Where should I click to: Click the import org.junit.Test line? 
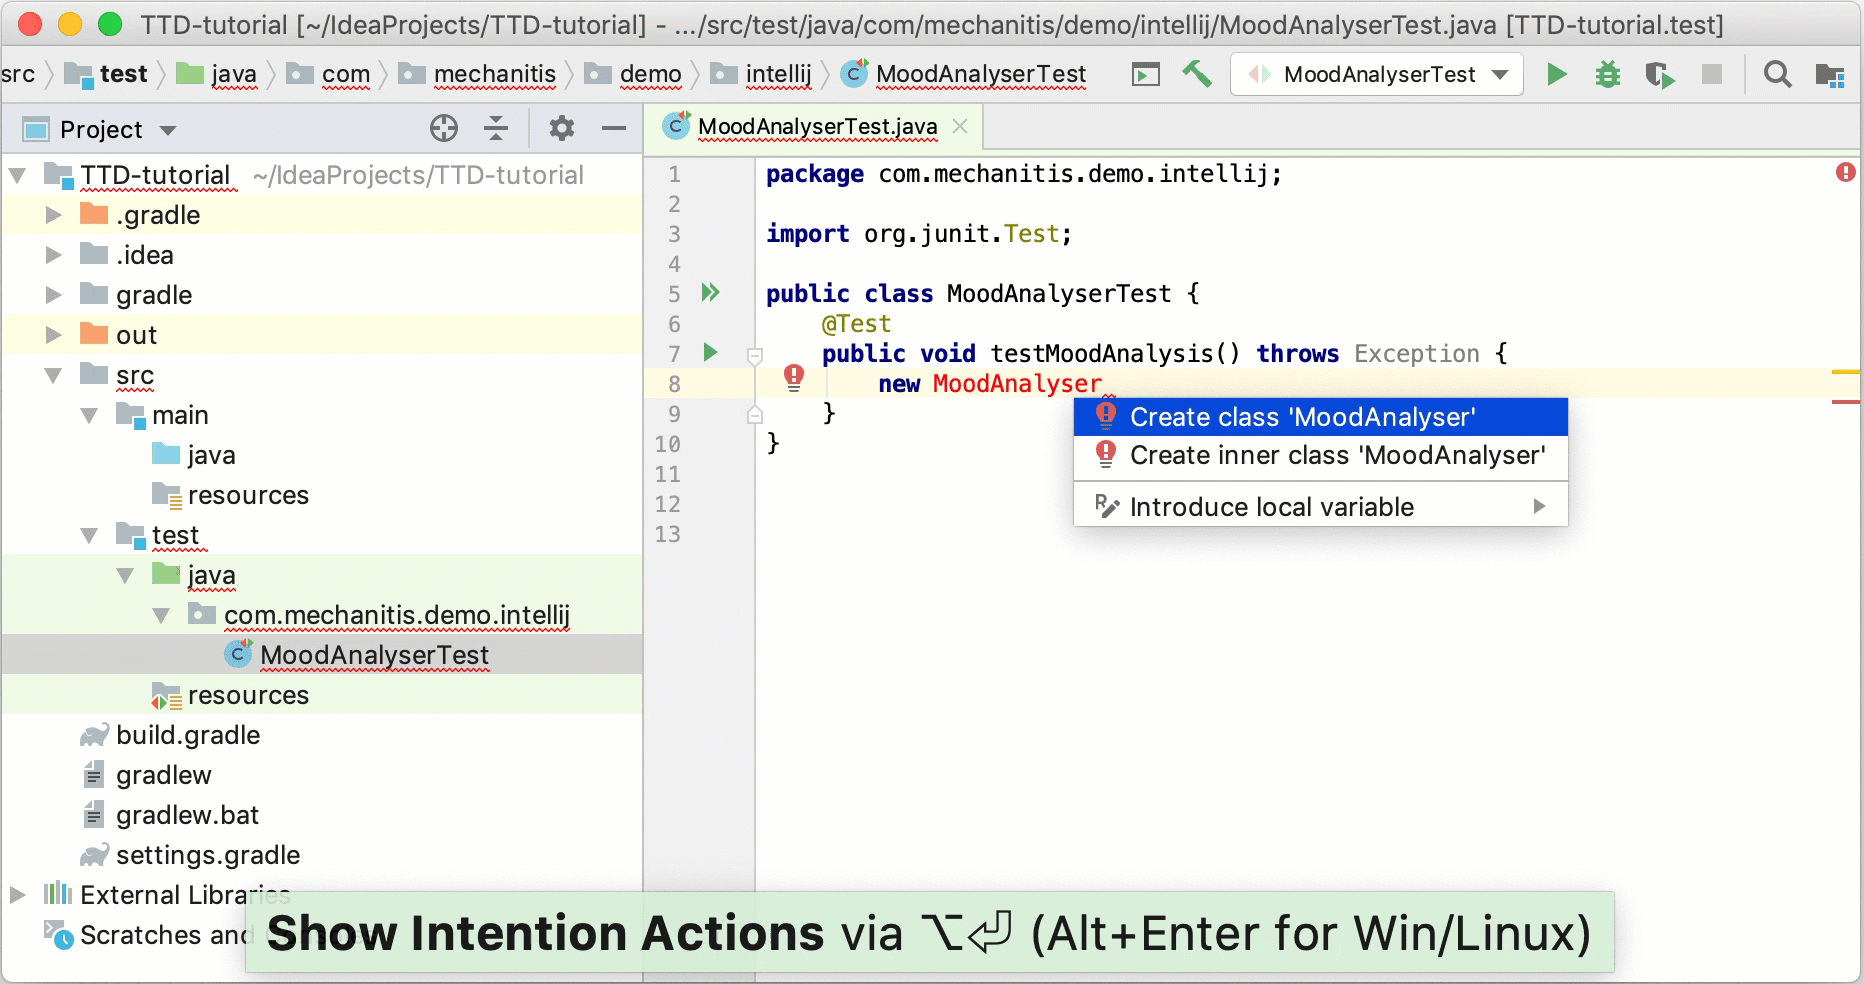click(919, 234)
